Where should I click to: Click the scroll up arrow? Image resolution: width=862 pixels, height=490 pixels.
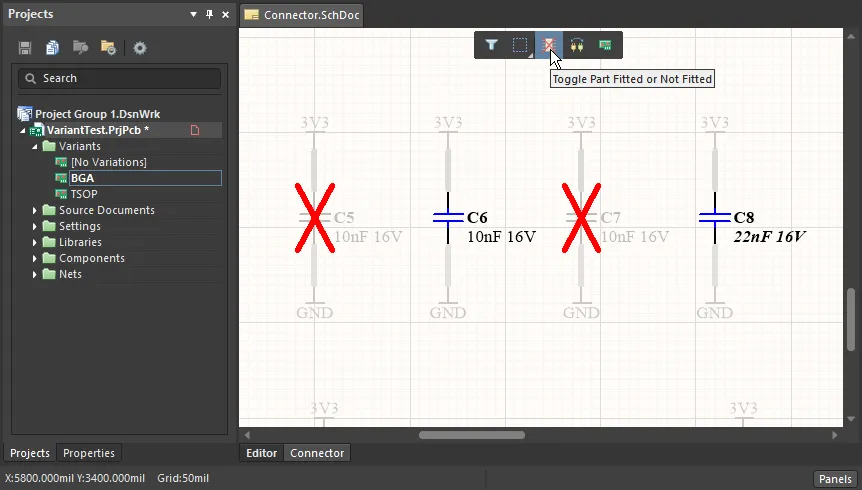click(851, 36)
